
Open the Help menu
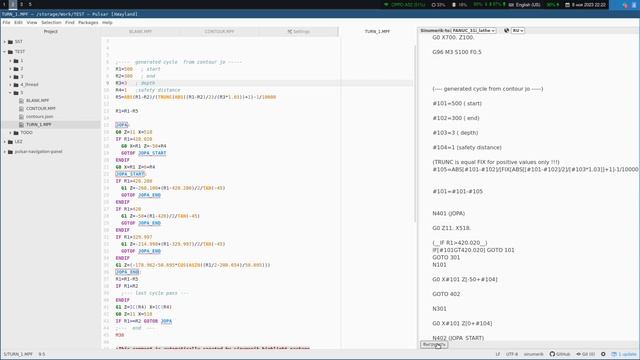tap(107, 22)
